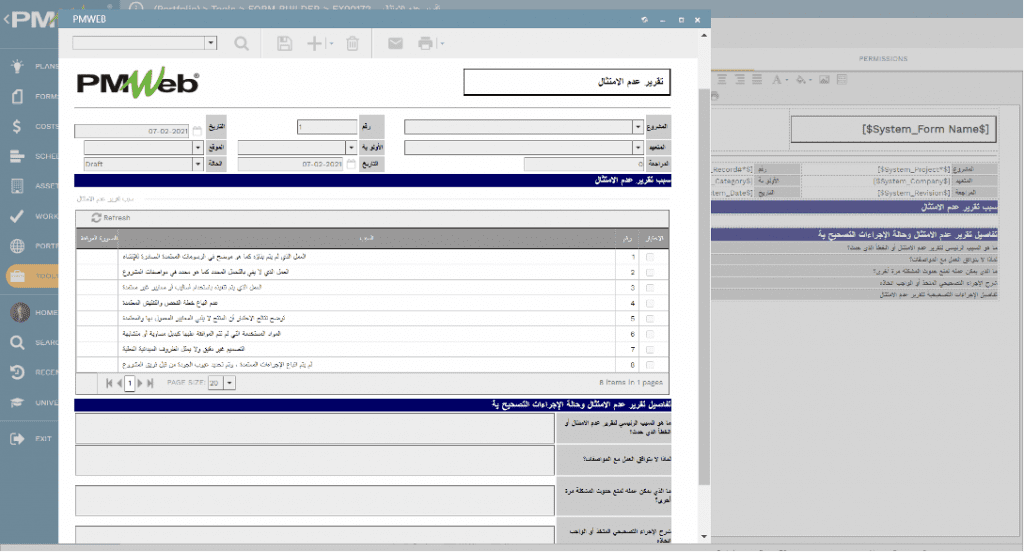Open the location (الموقع) dropdown
Screen dimensions: 1024x552
click(197, 148)
